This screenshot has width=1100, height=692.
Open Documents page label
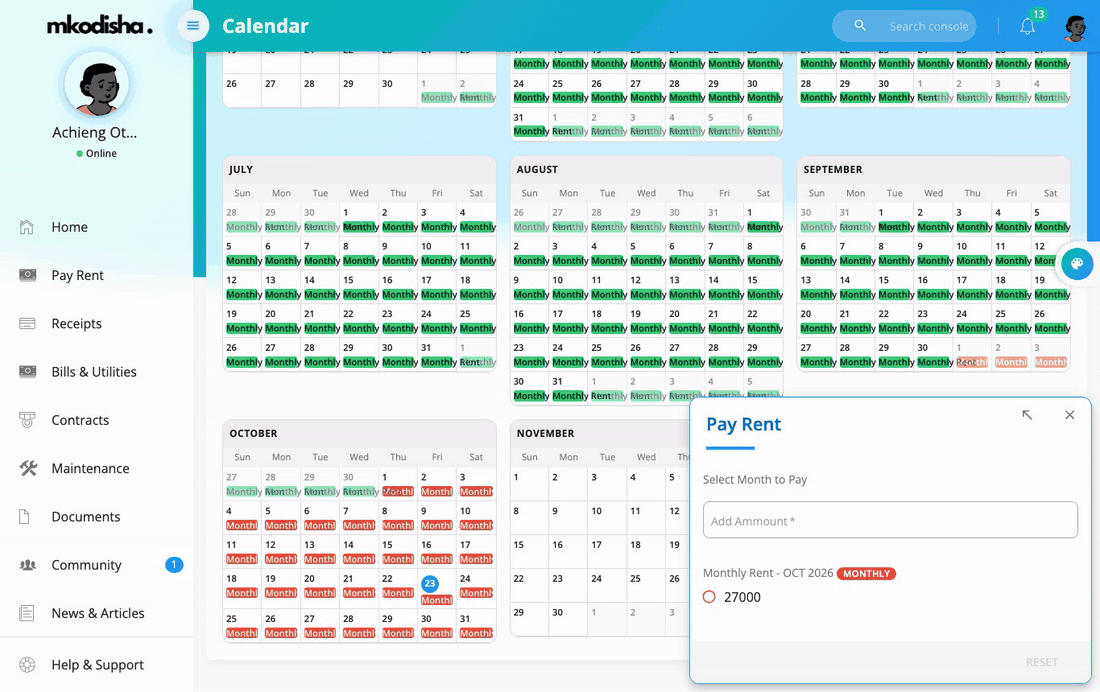tap(86, 517)
